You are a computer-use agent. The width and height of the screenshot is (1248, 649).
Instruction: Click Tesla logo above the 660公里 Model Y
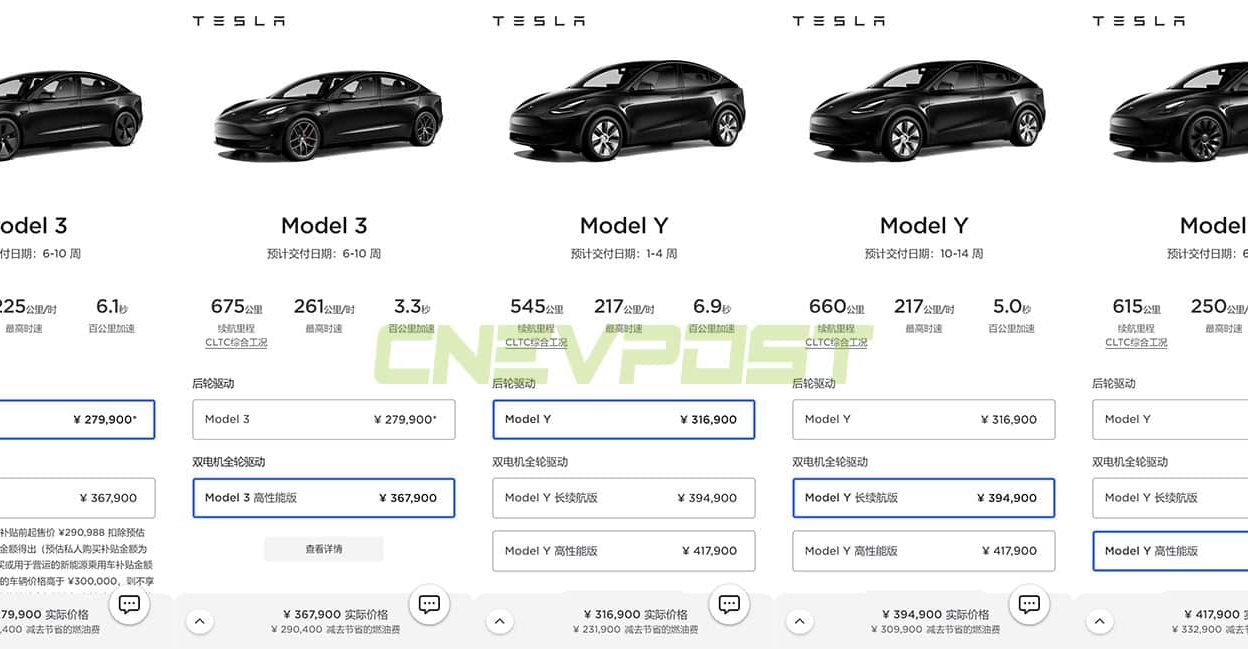838,21
